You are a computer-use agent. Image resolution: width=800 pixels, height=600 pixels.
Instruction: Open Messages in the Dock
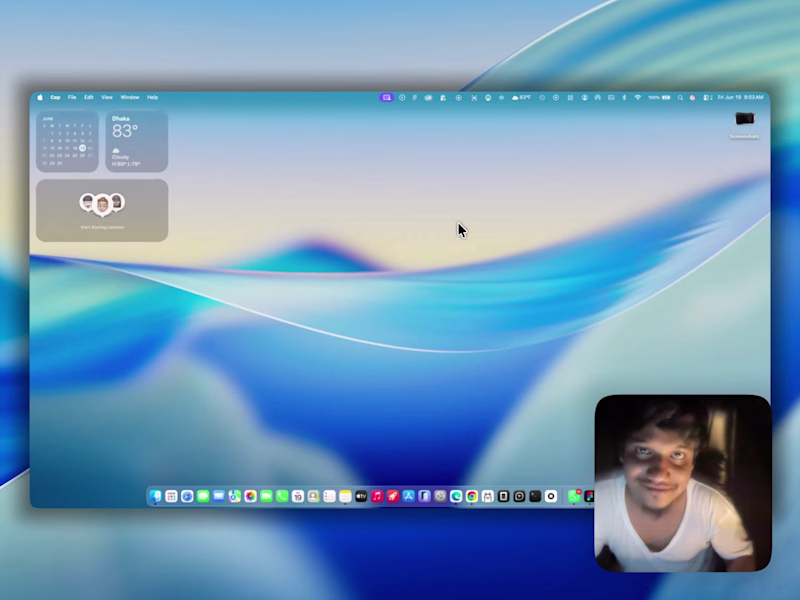coord(203,496)
